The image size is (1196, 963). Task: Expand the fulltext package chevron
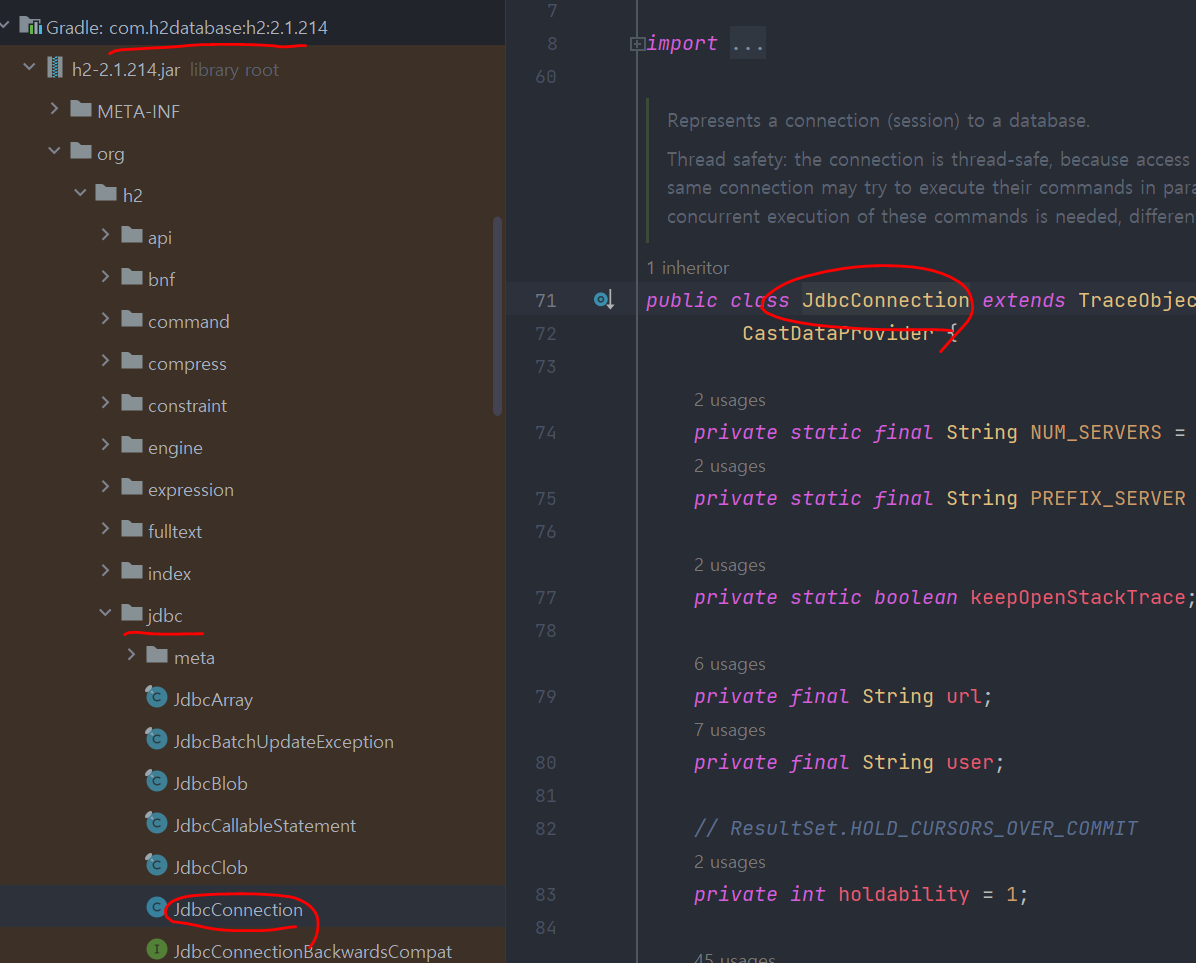pos(105,528)
